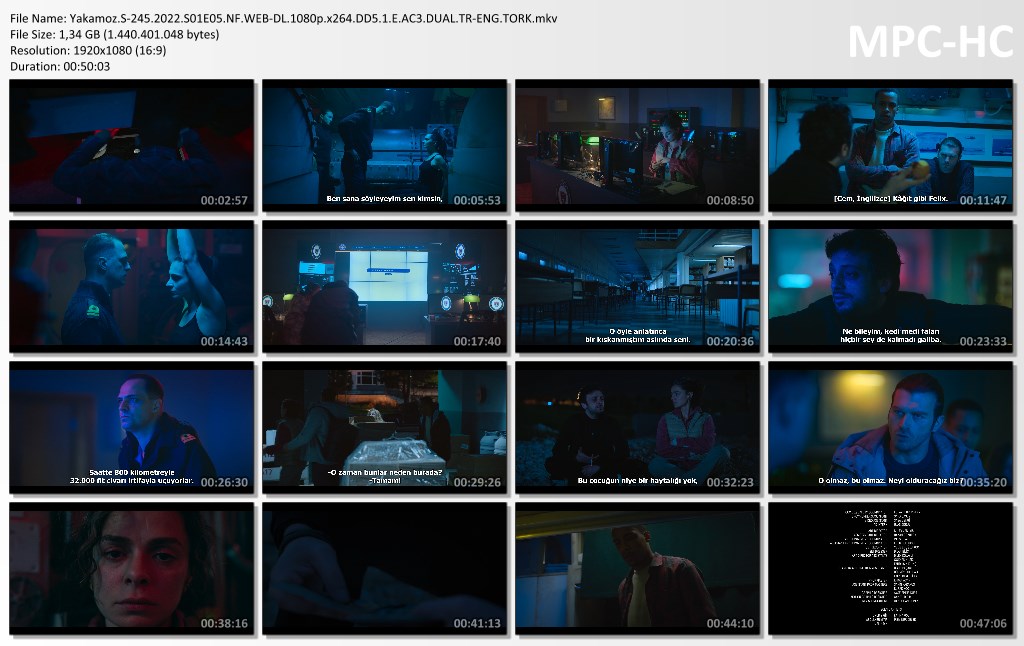The width and height of the screenshot is (1024, 646).
Task: Click the MPC-HC logo
Action: pos(930,41)
